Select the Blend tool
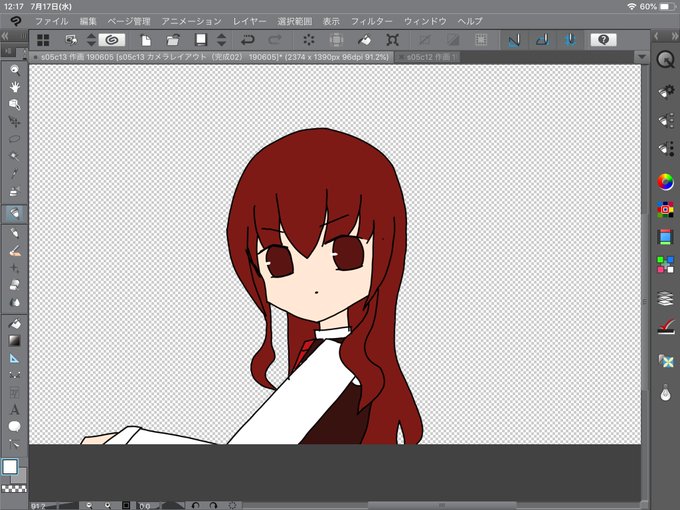The image size is (680, 510). [x=14, y=302]
